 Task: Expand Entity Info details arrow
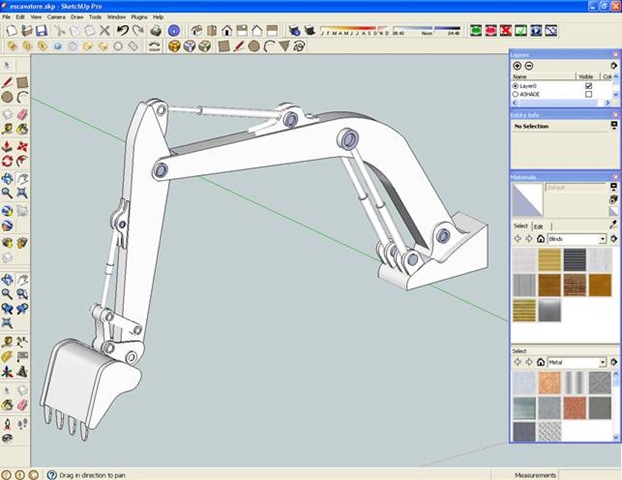[613, 127]
